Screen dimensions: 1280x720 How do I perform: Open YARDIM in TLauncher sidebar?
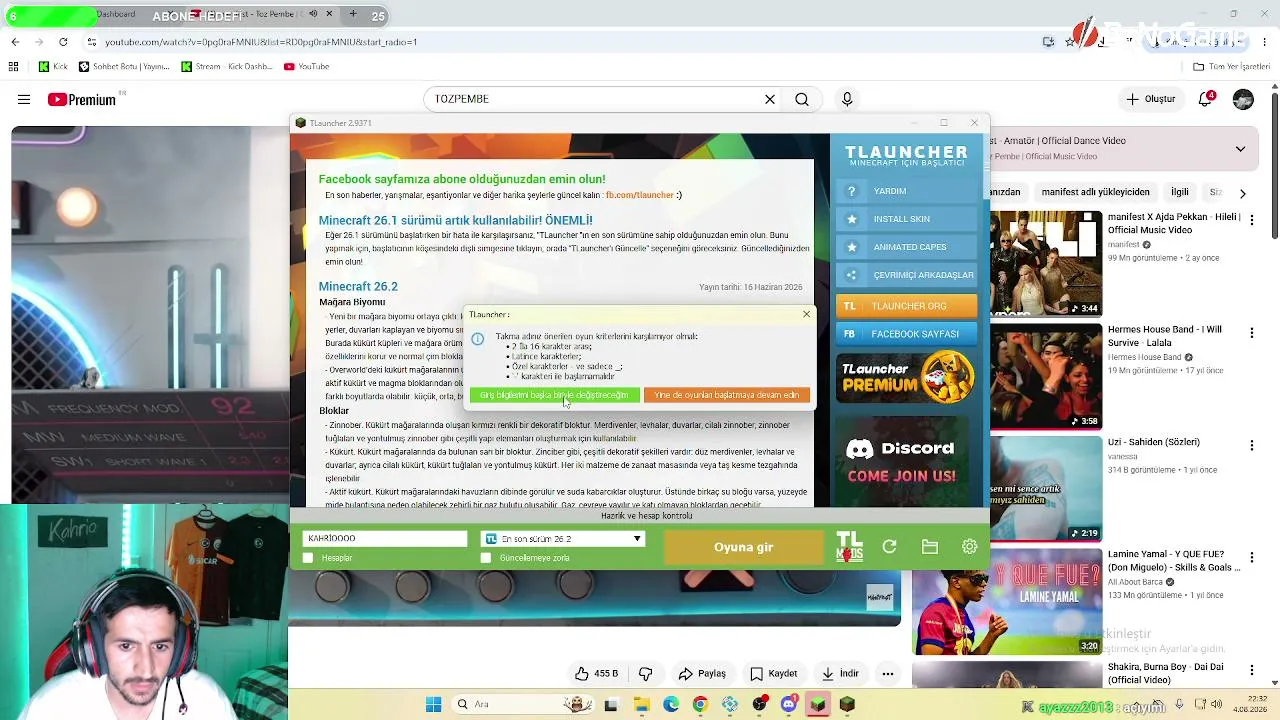pos(905,191)
